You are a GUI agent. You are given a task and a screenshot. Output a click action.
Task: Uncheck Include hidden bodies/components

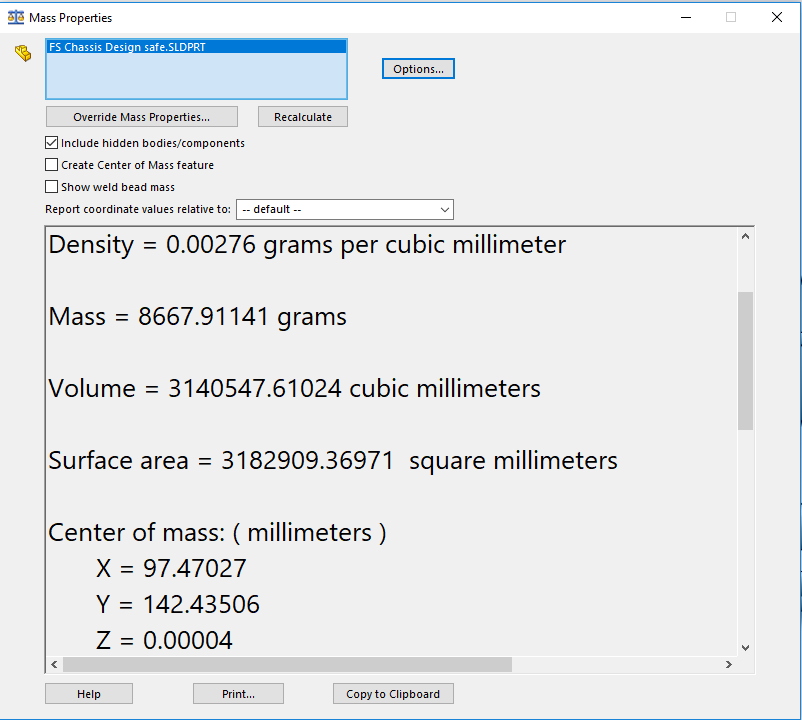click(x=51, y=143)
